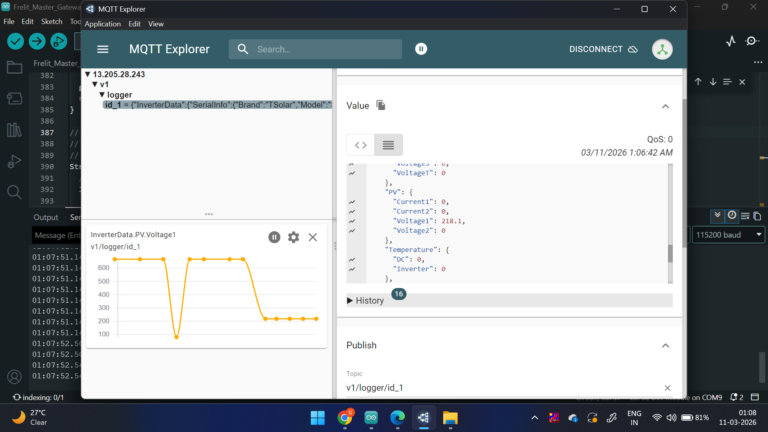Toggle serial monitor timestamp icon

(731, 215)
